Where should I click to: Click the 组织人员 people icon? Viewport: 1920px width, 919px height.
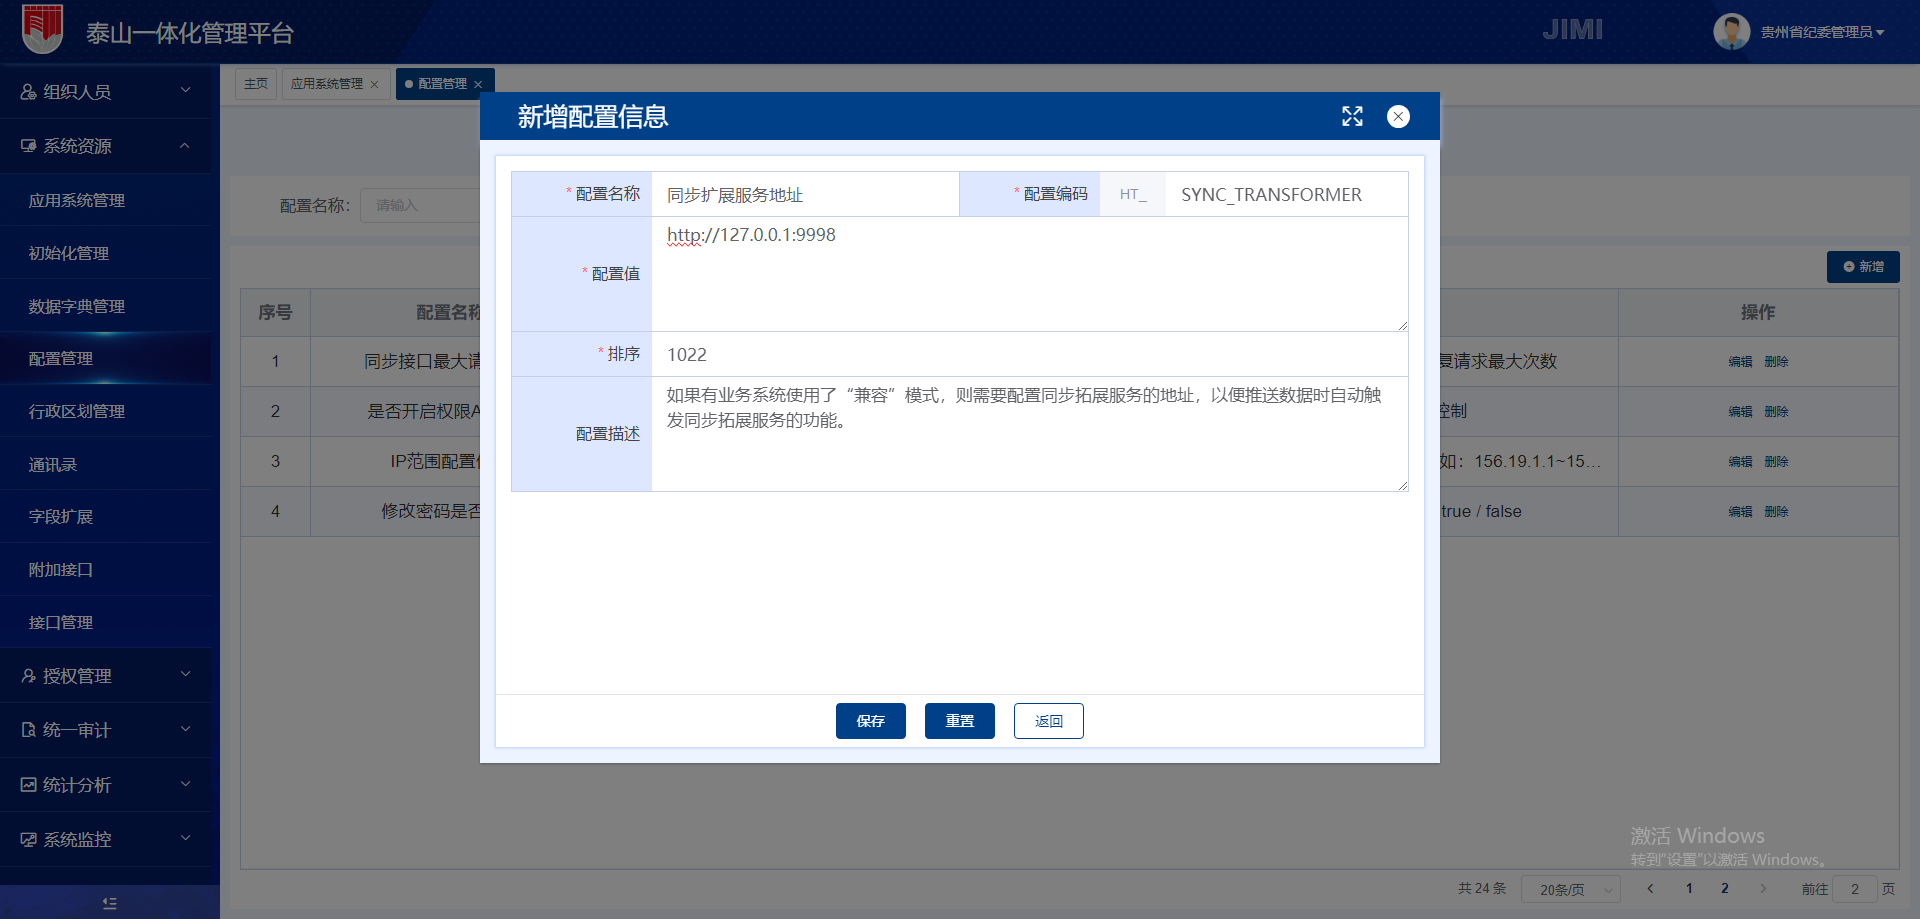(28, 92)
